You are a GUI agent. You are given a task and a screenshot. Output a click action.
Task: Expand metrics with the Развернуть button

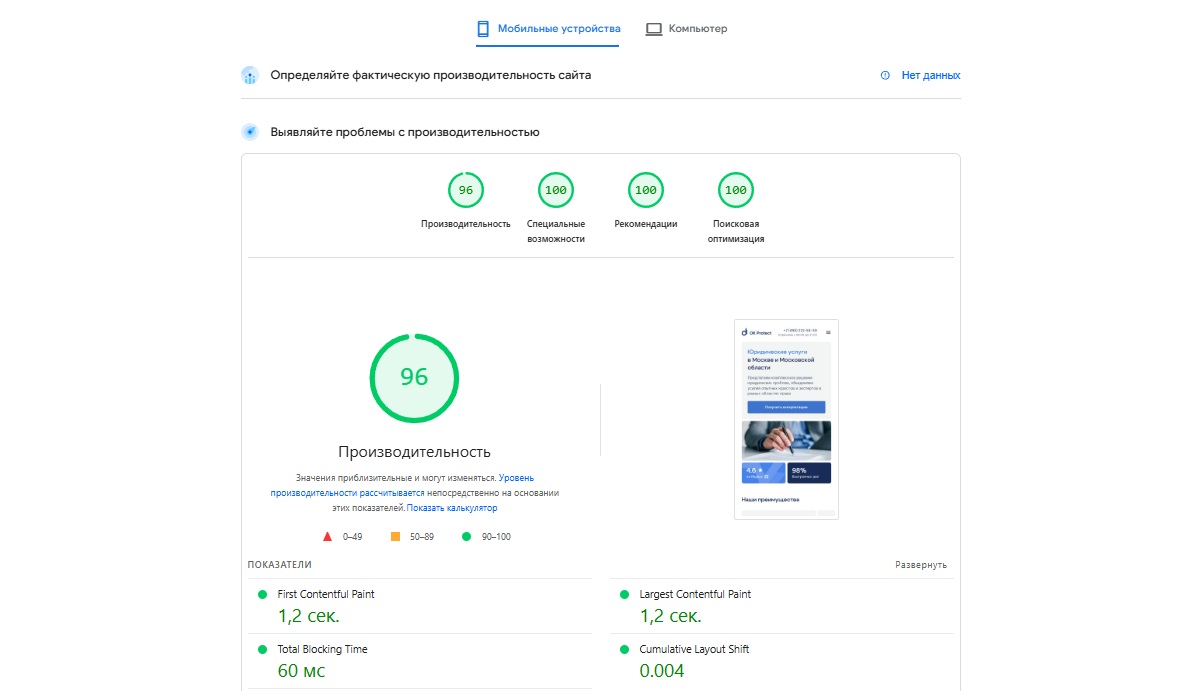(x=921, y=565)
